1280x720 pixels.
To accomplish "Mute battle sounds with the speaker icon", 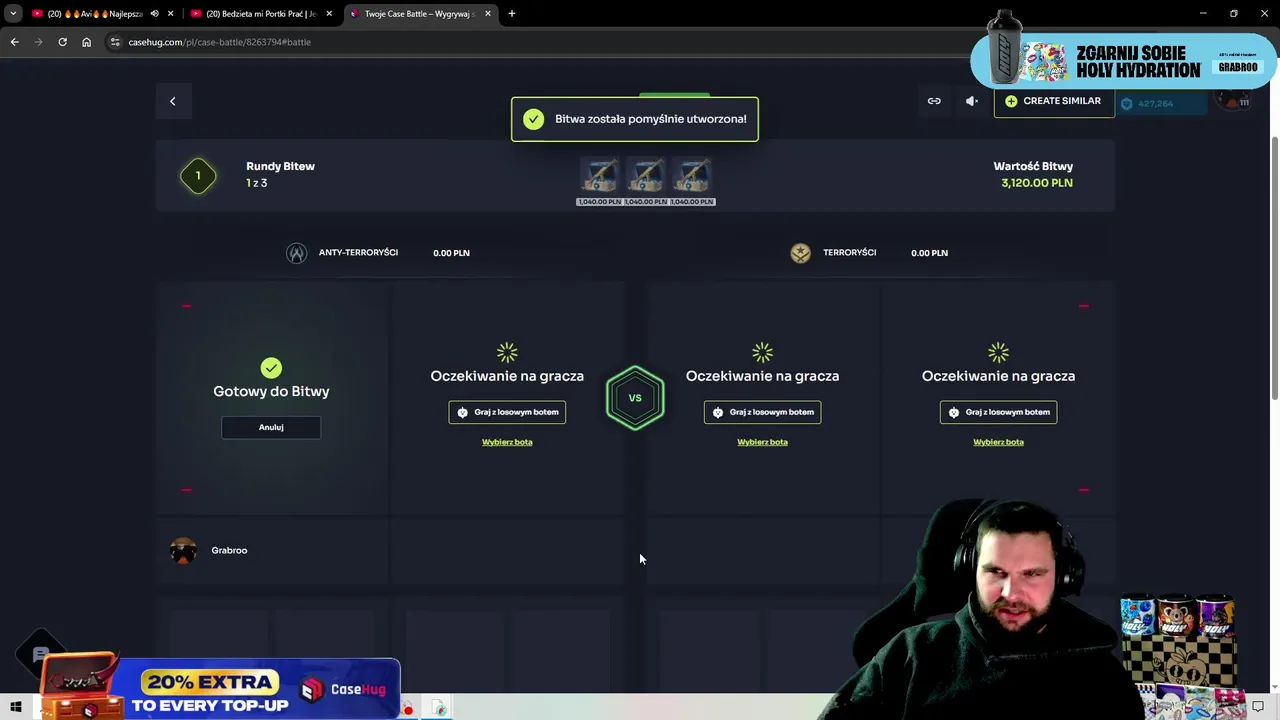I will pyautogui.click(x=971, y=101).
